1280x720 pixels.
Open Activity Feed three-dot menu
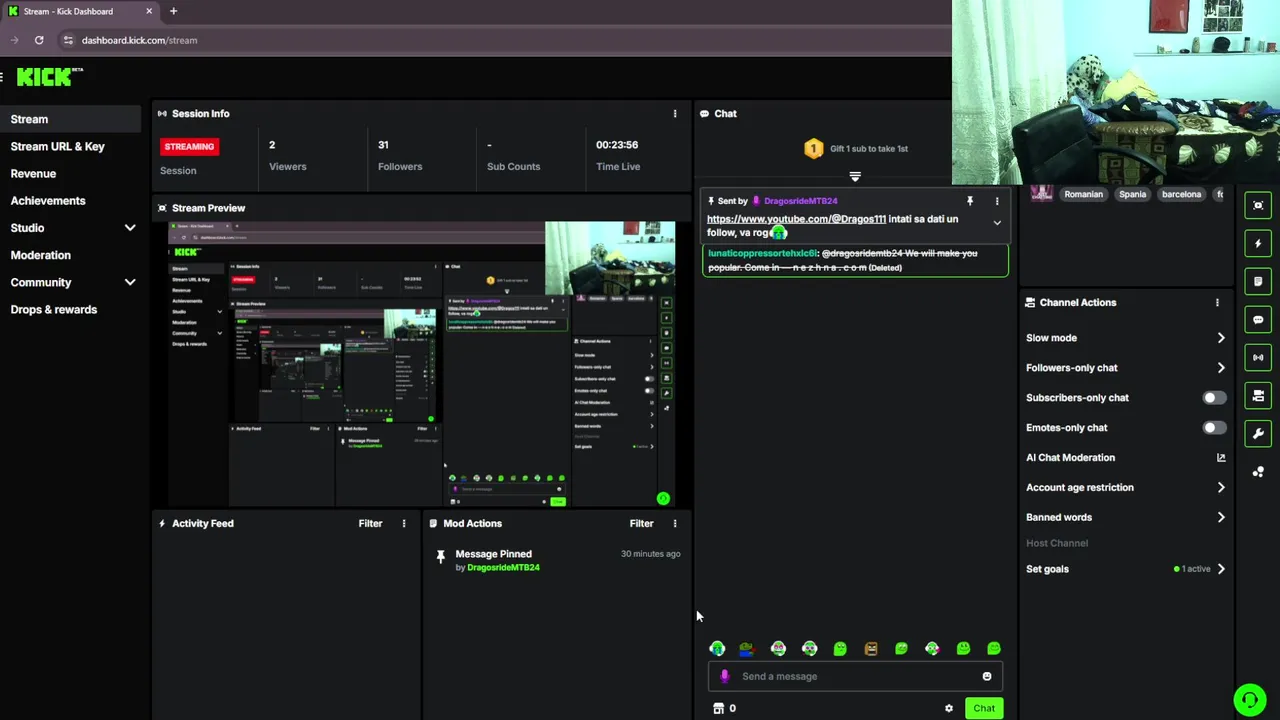click(404, 523)
